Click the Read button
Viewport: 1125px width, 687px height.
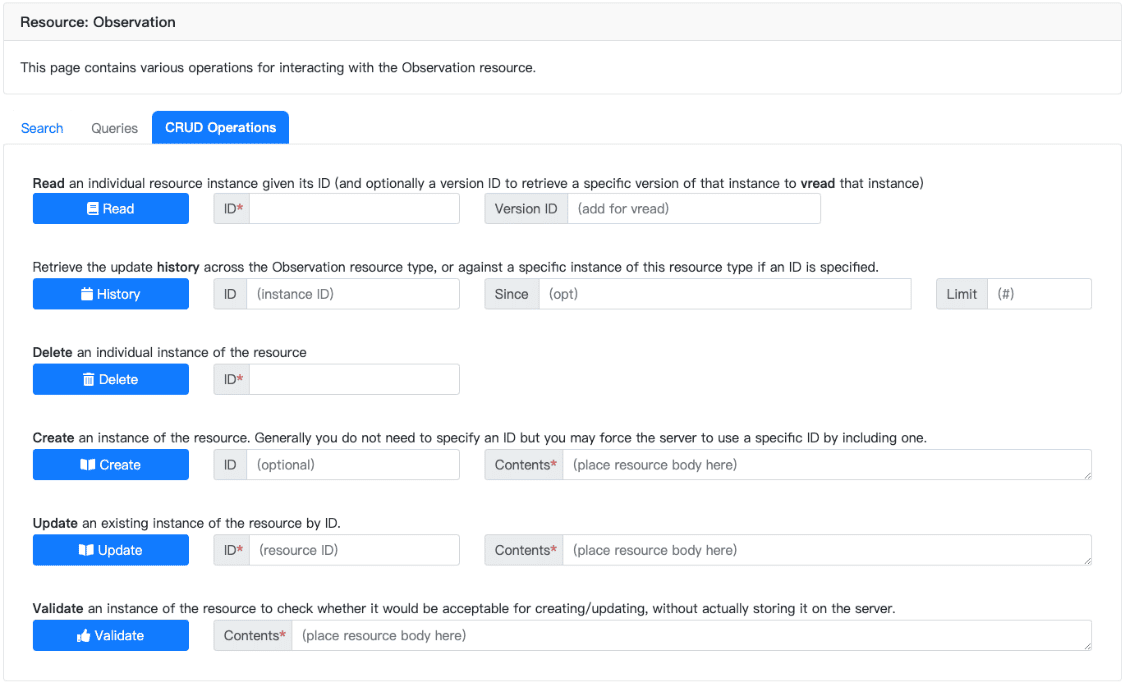(x=110, y=209)
